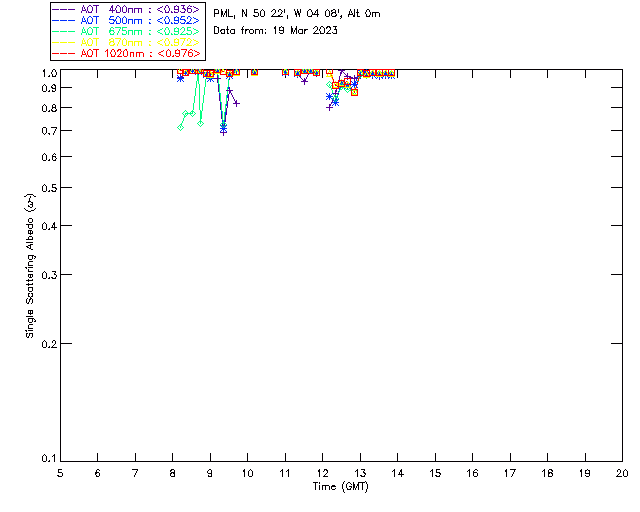Click the purple plus marker at 0.8 near 12:10
The width and height of the screenshot is (640, 512).
(x=329, y=107)
